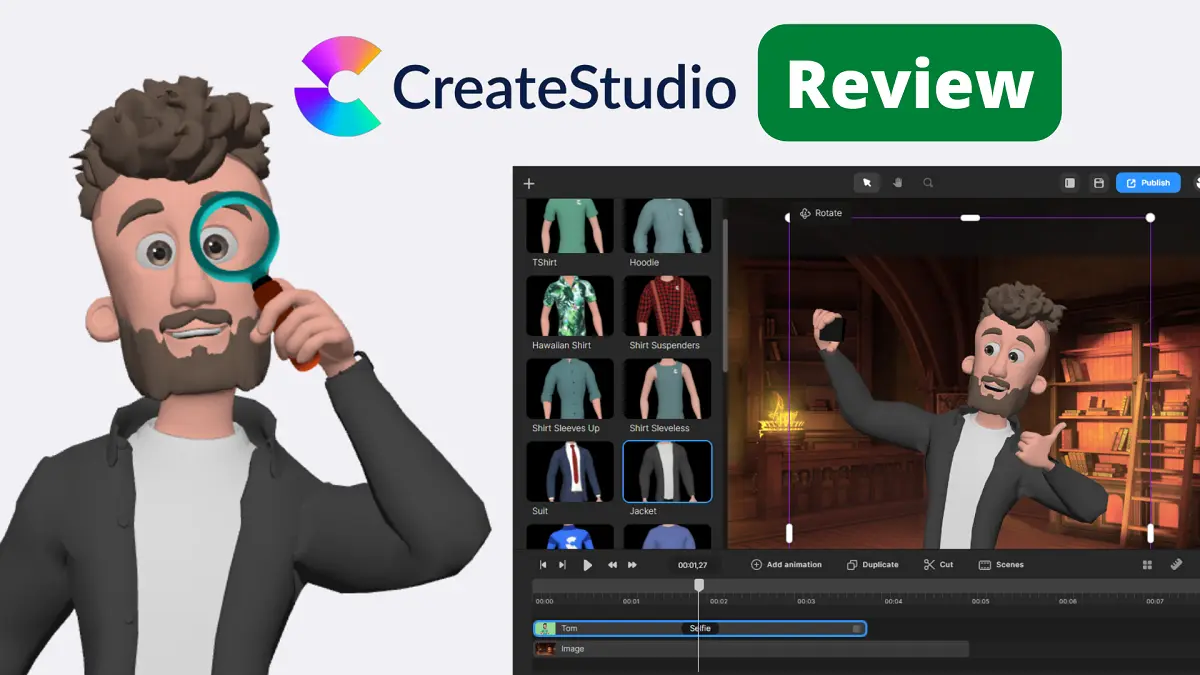The height and width of the screenshot is (675, 1200).
Task: Select the pointer/selection tool
Action: (866, 182)
